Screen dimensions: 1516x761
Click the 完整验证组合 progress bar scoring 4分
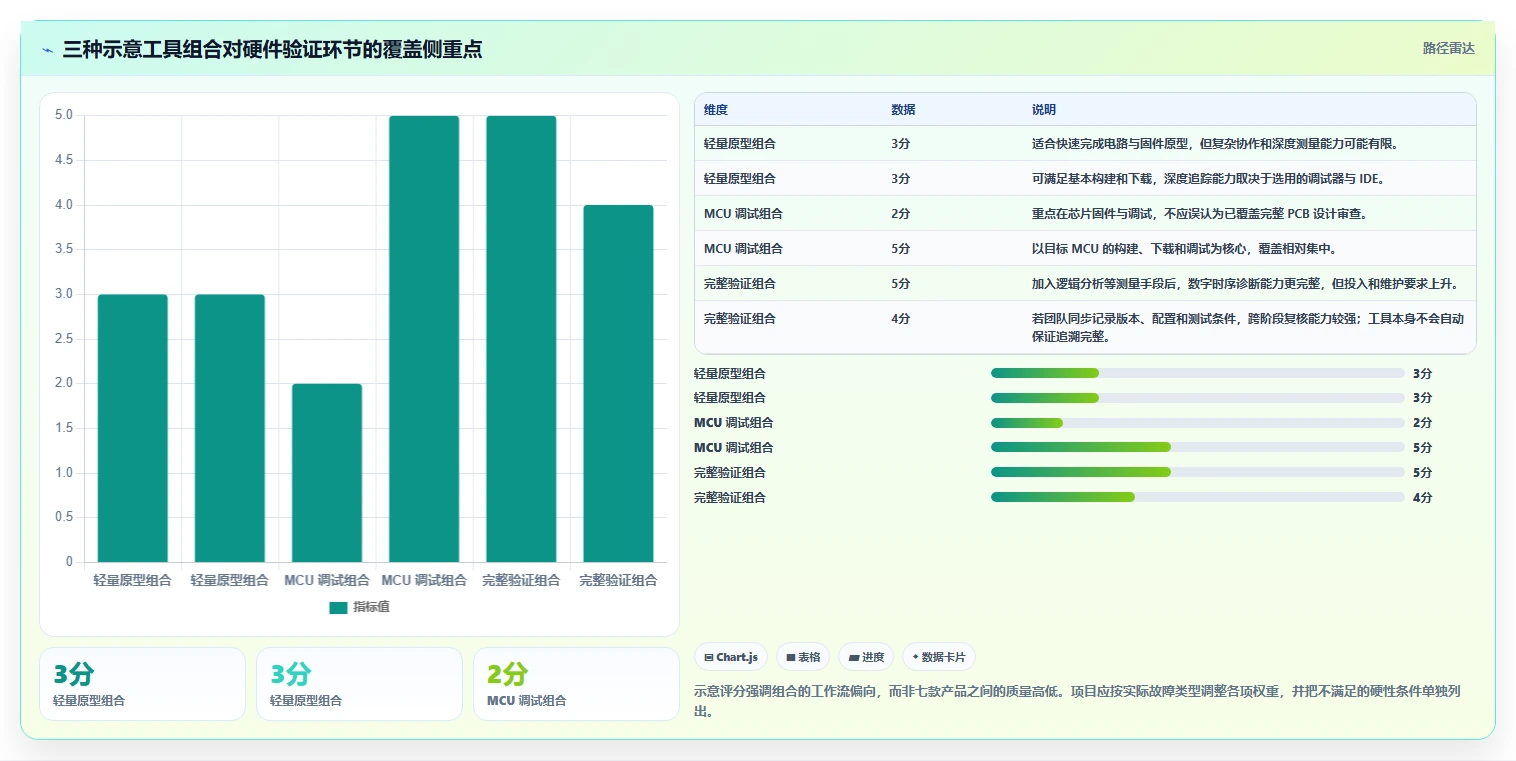[x=1198, y=497]
